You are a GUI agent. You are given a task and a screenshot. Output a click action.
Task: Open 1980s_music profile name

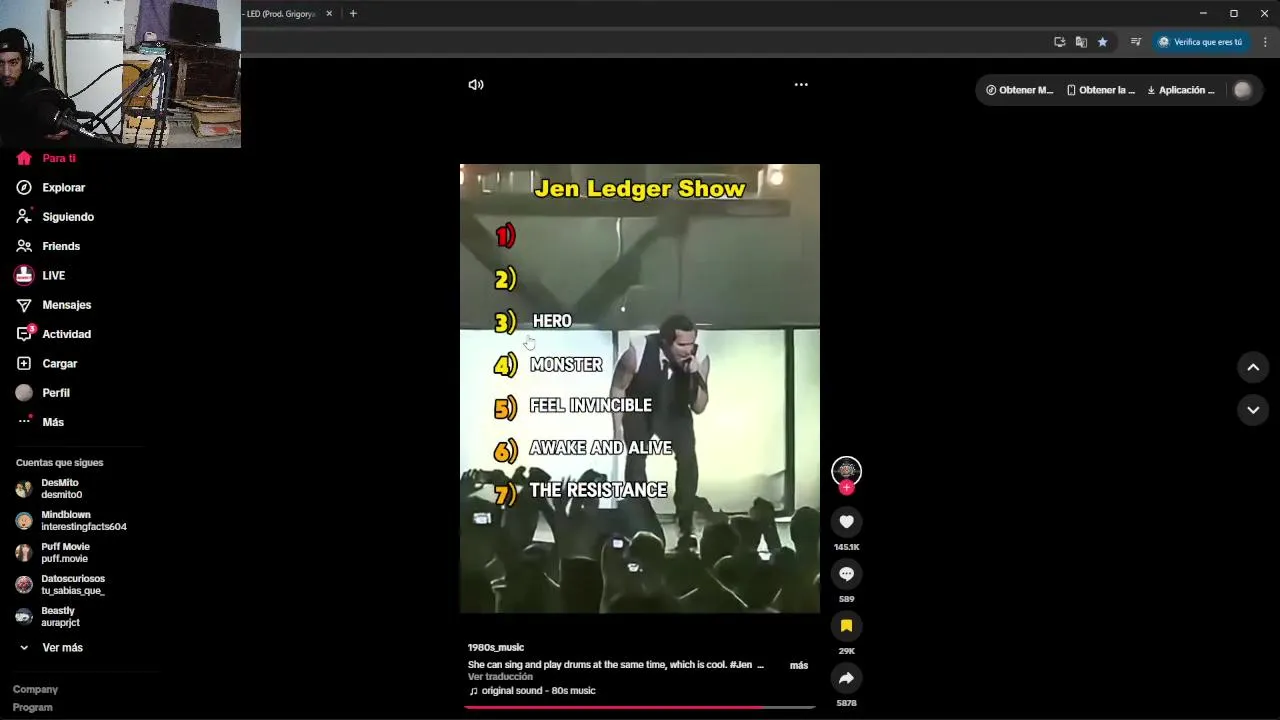[x=496, y=648]
